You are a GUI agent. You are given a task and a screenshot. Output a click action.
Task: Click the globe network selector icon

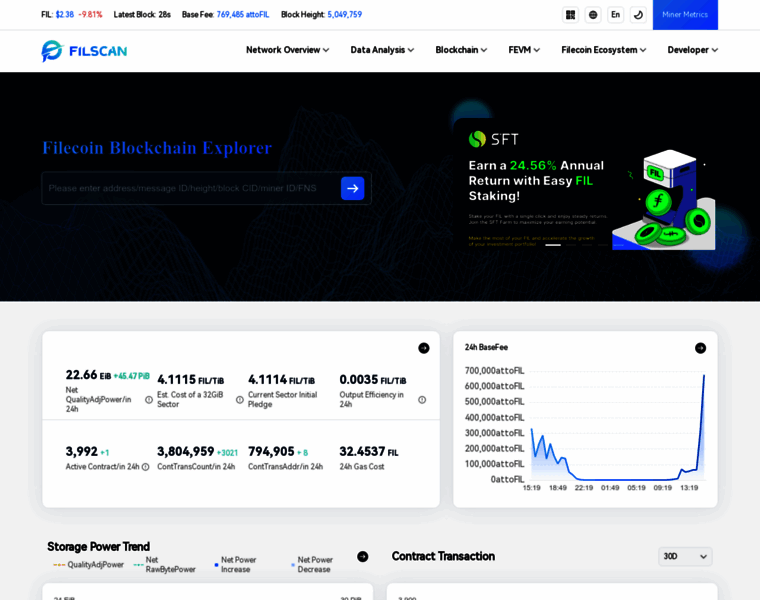tap(593, 15)
